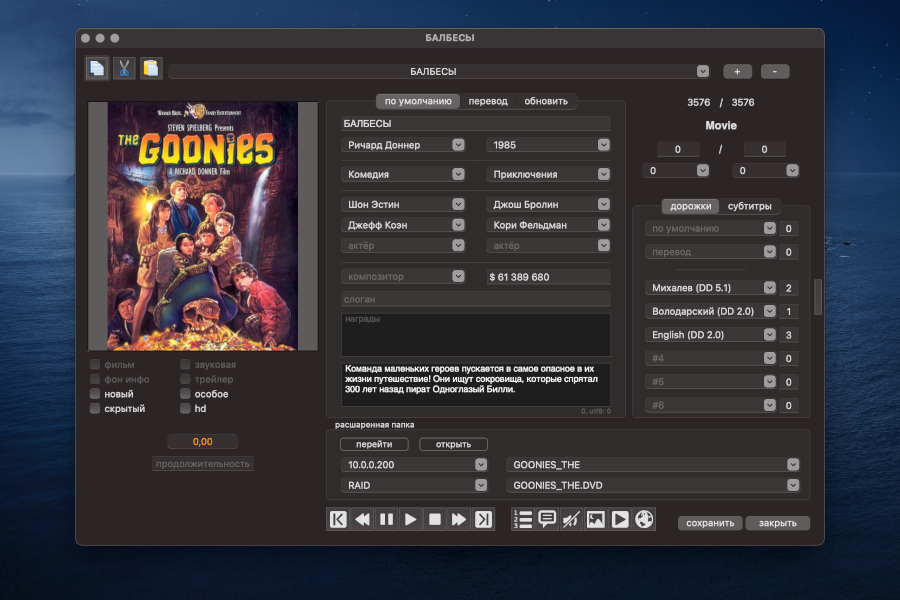Toggle the 'особое' checkbox
Image resolution: width=900 pixels, height=600 pixels.
(x=185, y=394)
